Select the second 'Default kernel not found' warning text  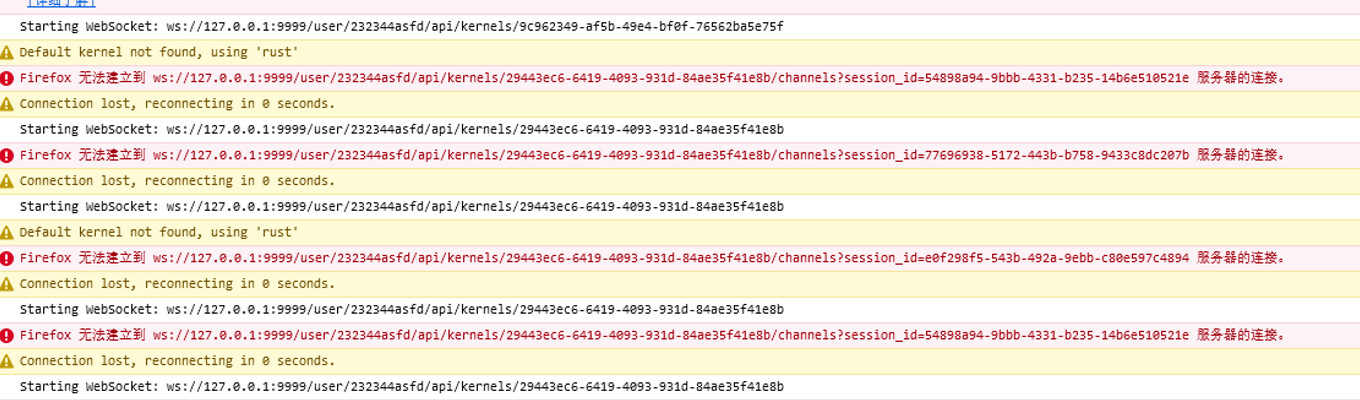(160, 232)
